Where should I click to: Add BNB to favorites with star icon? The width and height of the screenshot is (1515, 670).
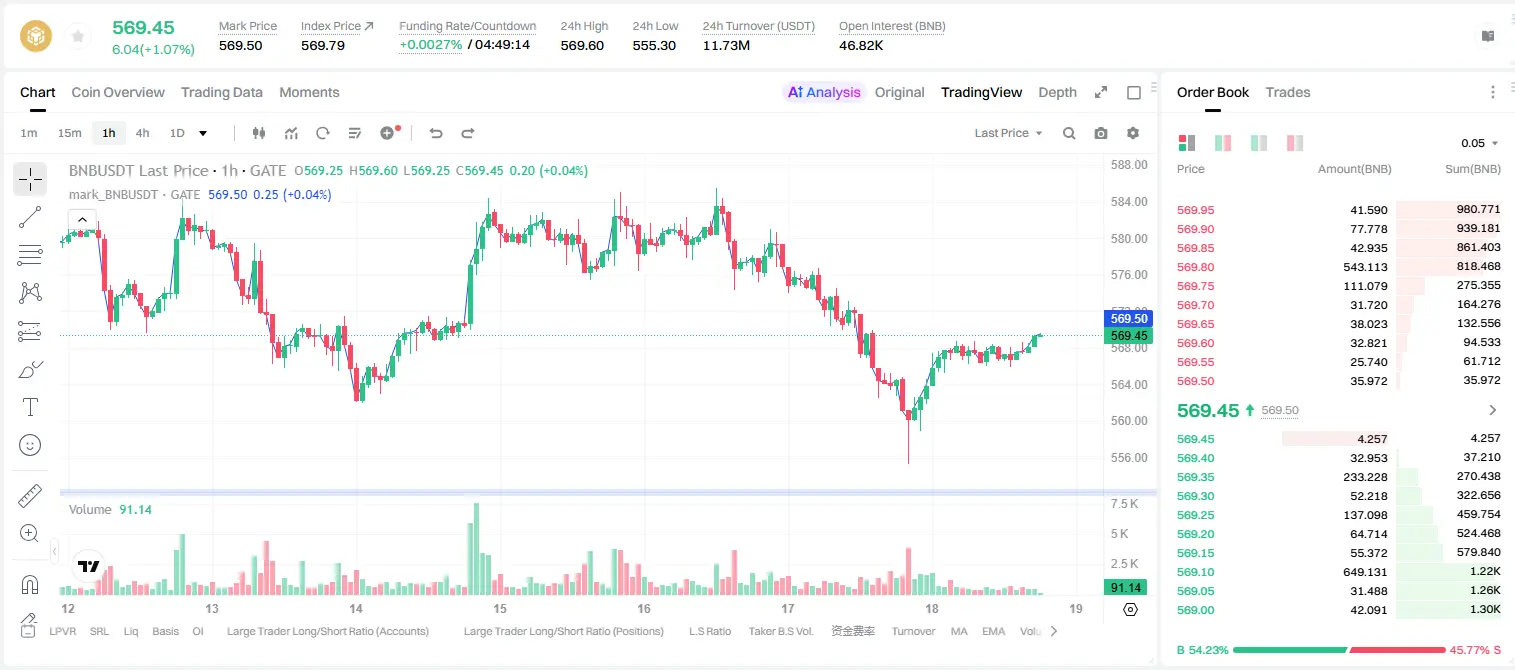[x=77, y=37]
